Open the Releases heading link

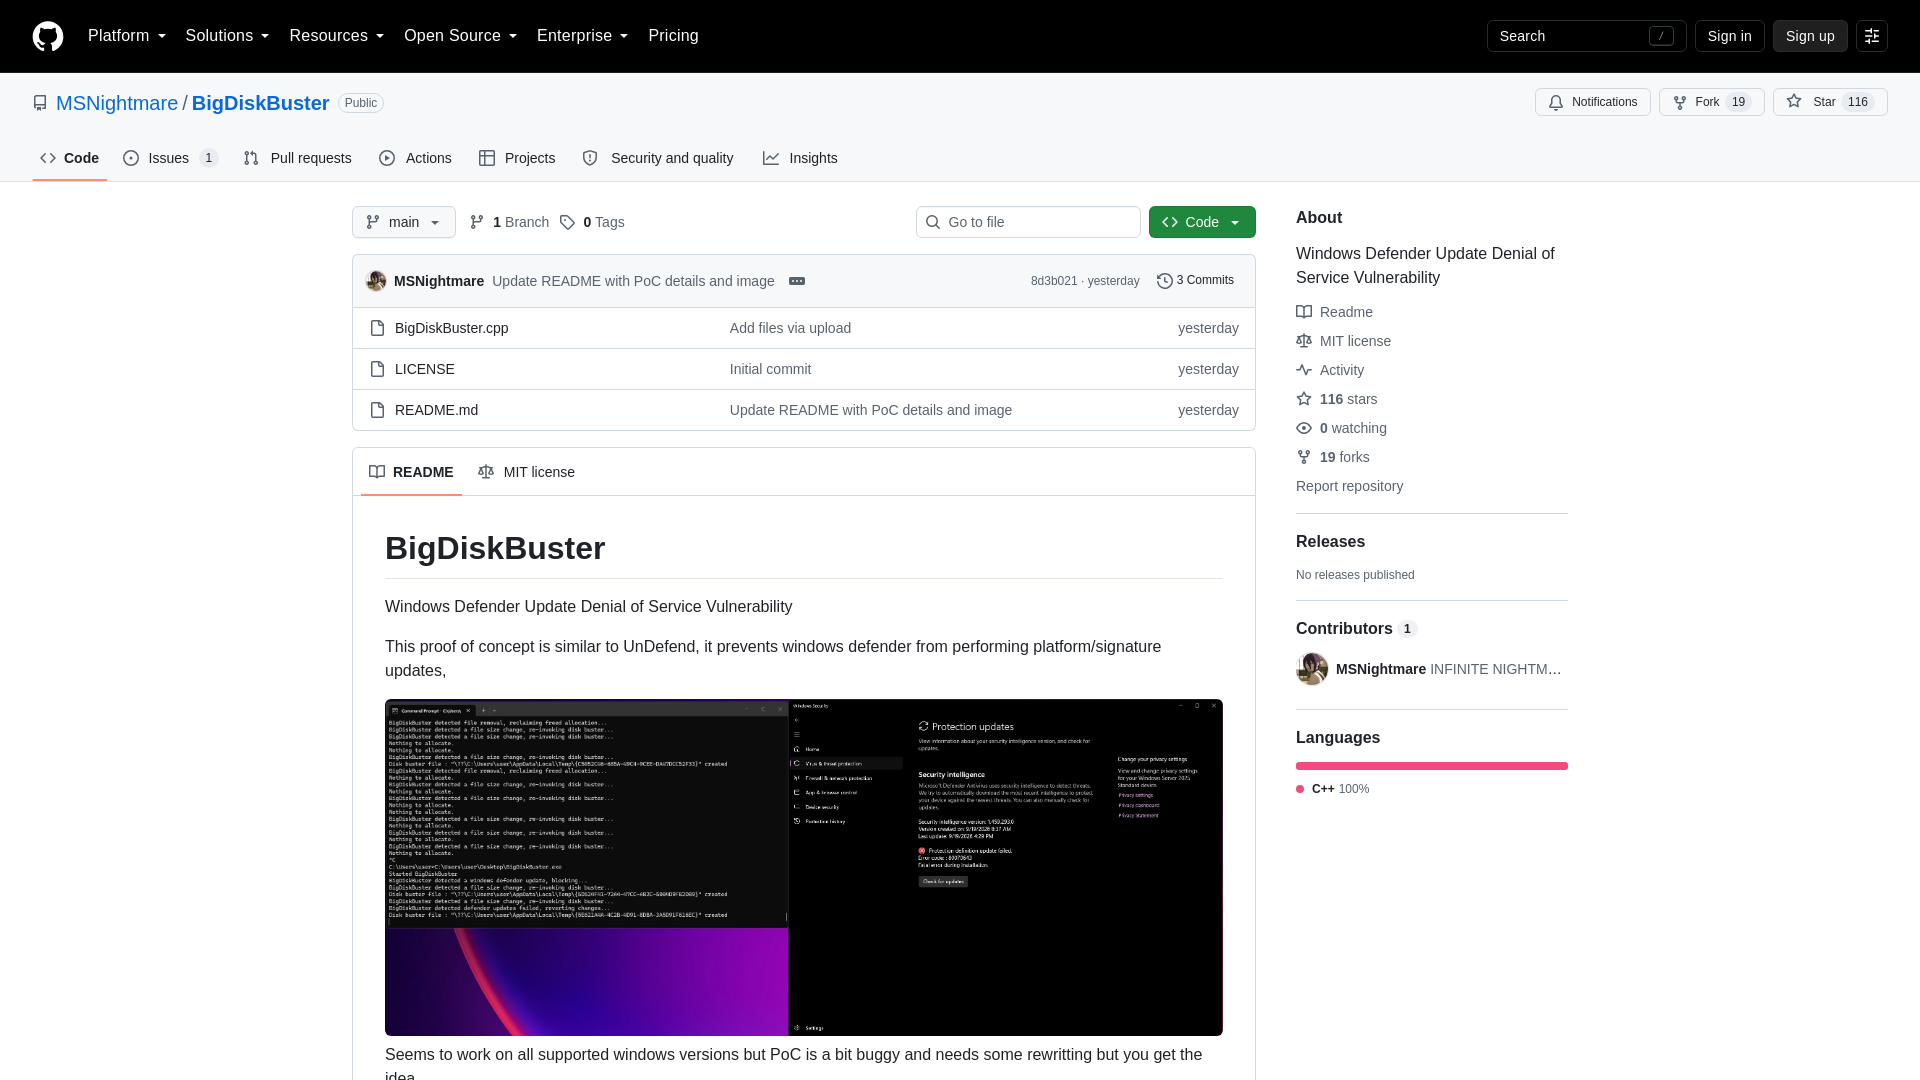[1330, 541]
